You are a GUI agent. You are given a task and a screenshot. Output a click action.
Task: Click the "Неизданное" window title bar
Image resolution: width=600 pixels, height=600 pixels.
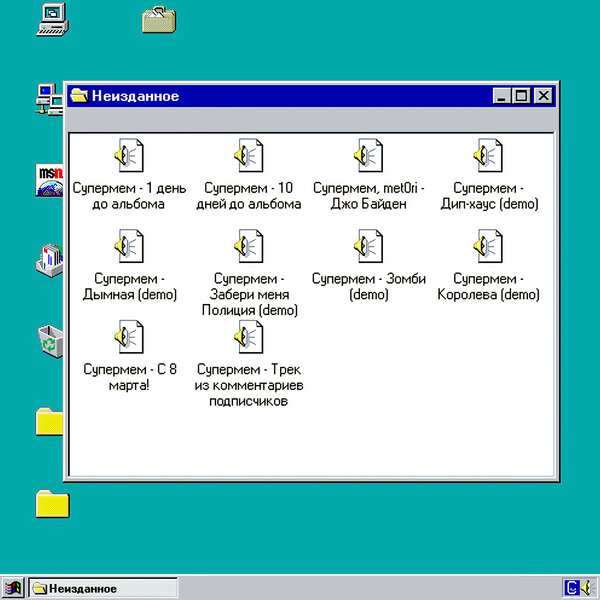[x=300, y=96]
